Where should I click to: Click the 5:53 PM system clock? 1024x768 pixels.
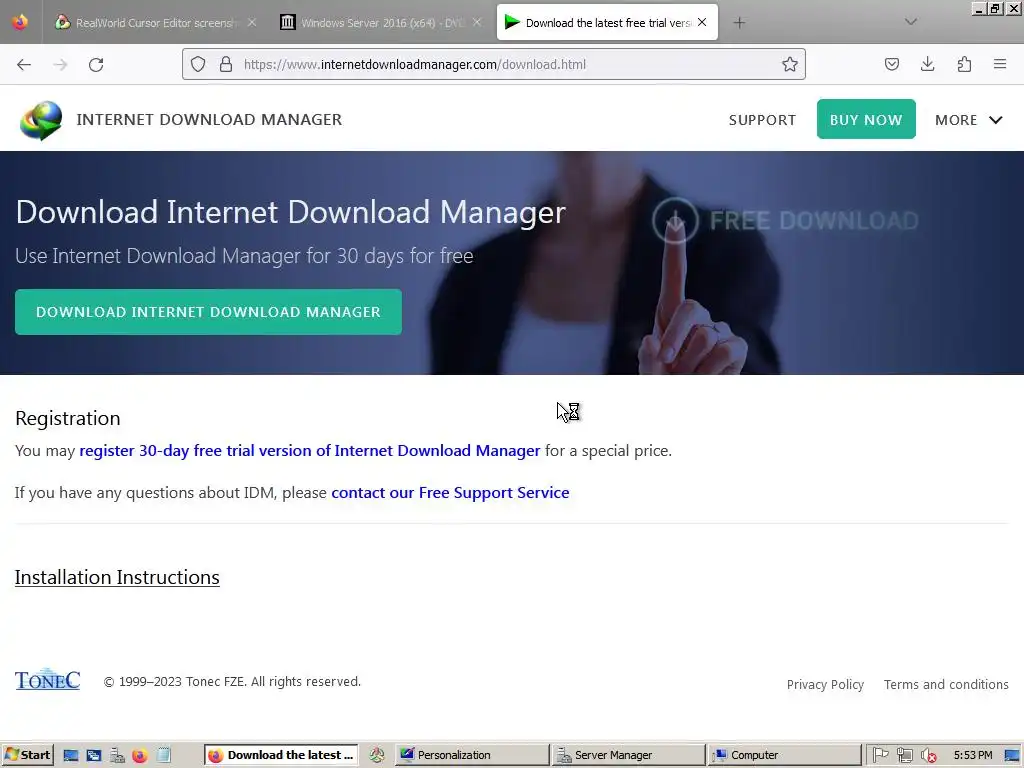[x=972, y=755]
